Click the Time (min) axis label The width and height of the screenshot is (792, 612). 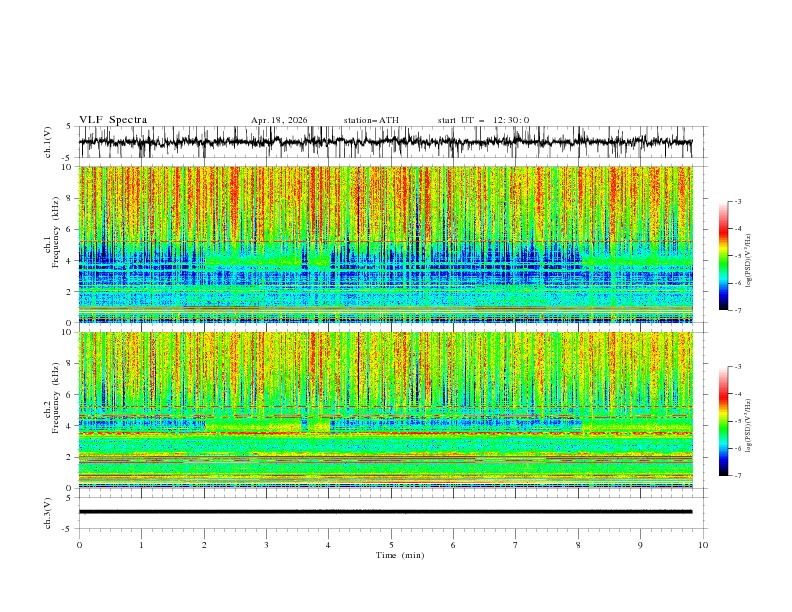[400, 555]
